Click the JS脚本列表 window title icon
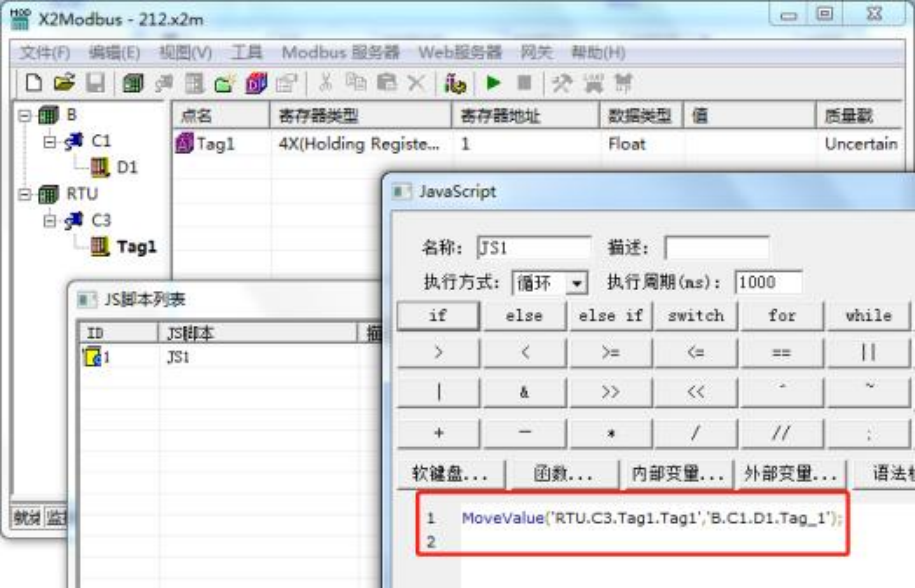The height and width of the screenshot is (588, 915). point(87,300)
